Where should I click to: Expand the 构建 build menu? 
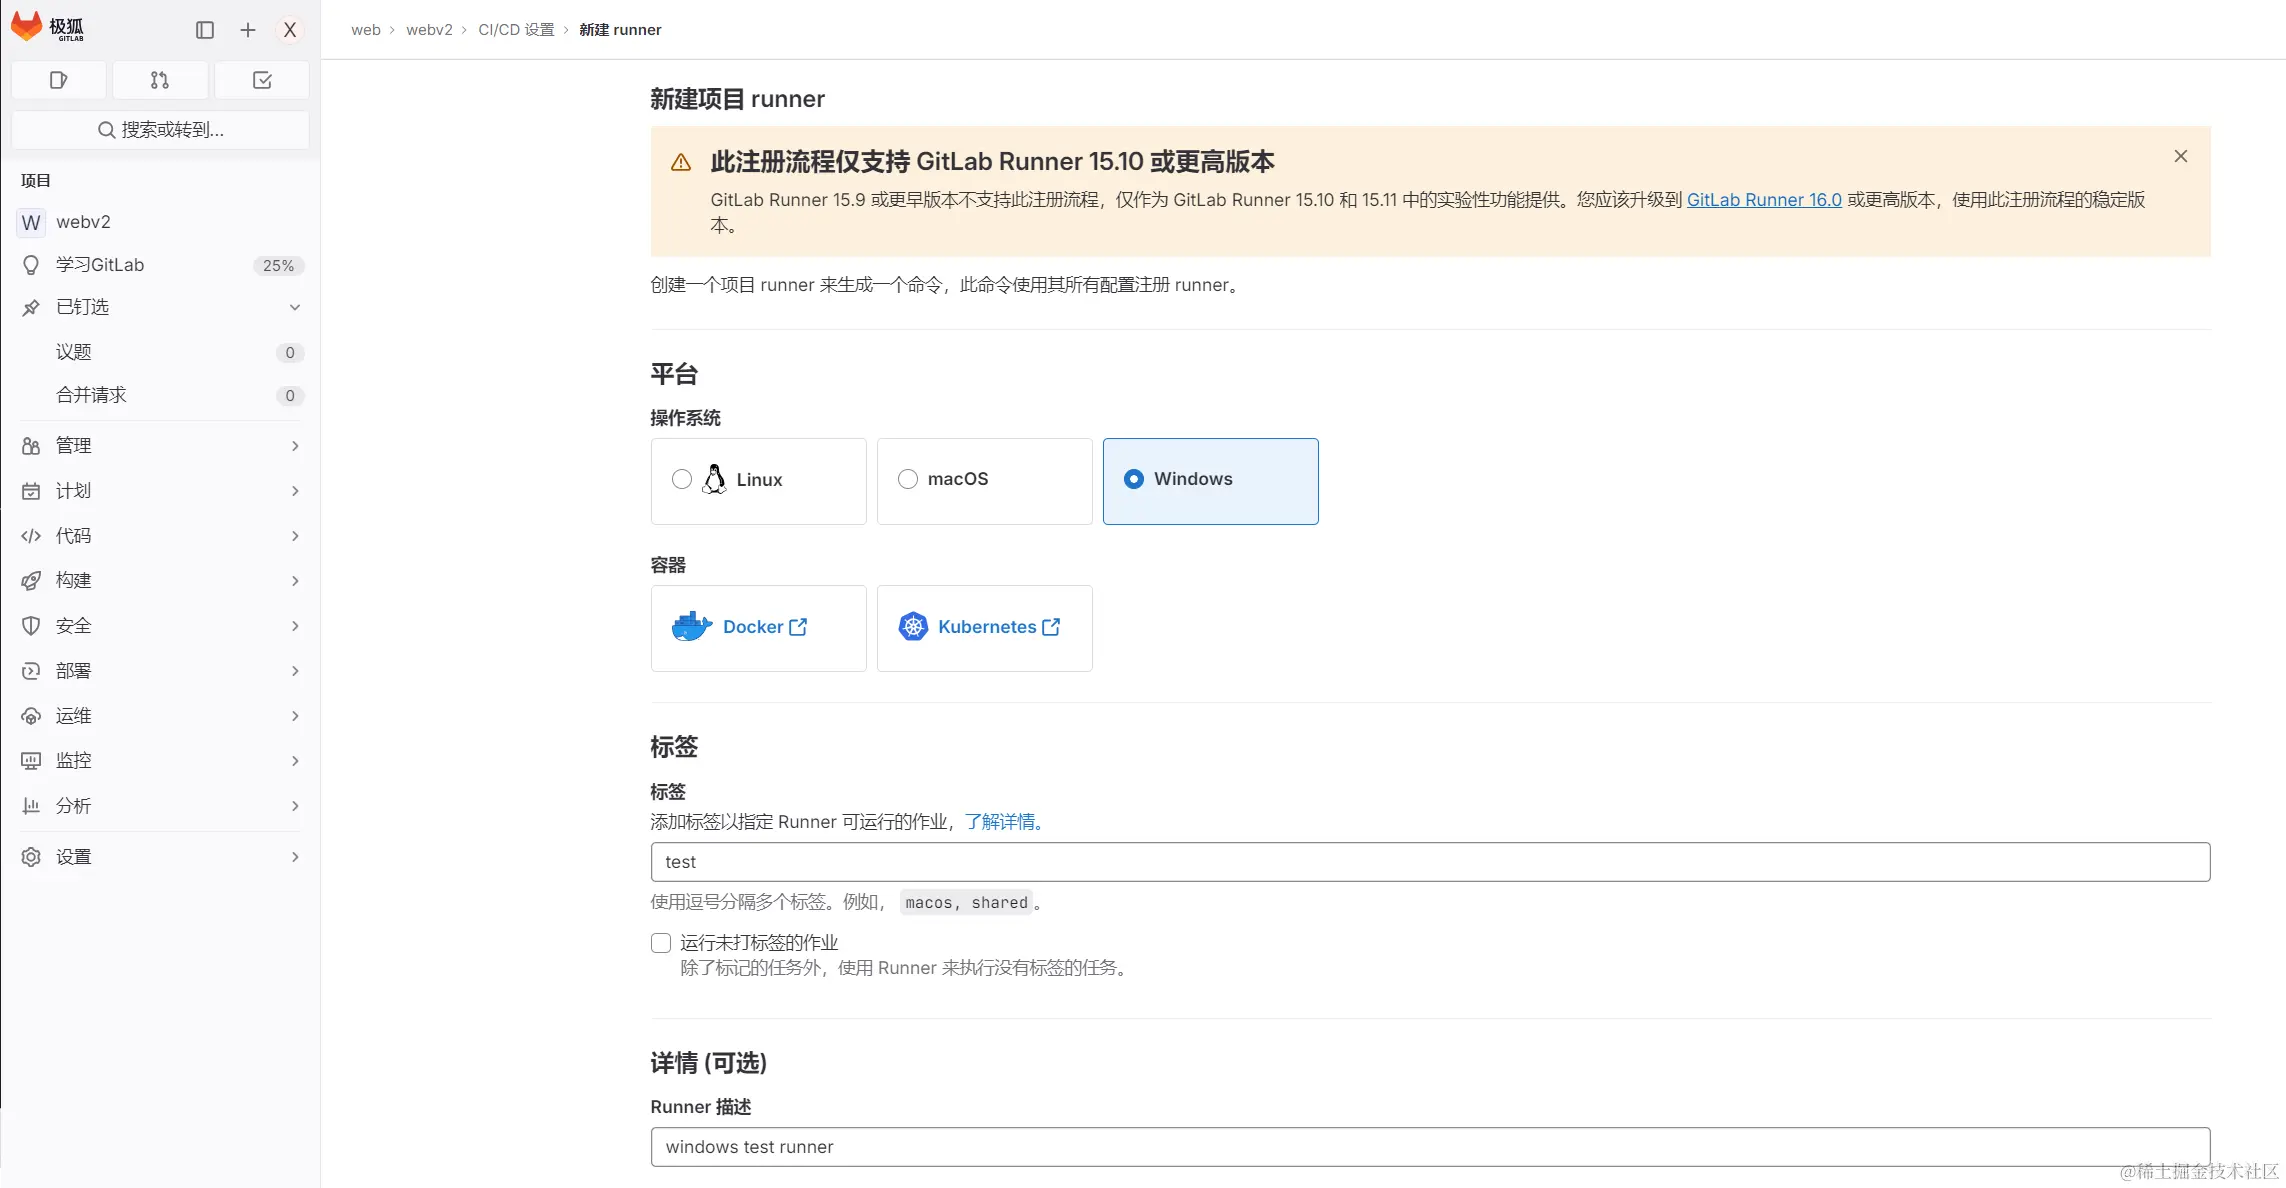point(160,581)
